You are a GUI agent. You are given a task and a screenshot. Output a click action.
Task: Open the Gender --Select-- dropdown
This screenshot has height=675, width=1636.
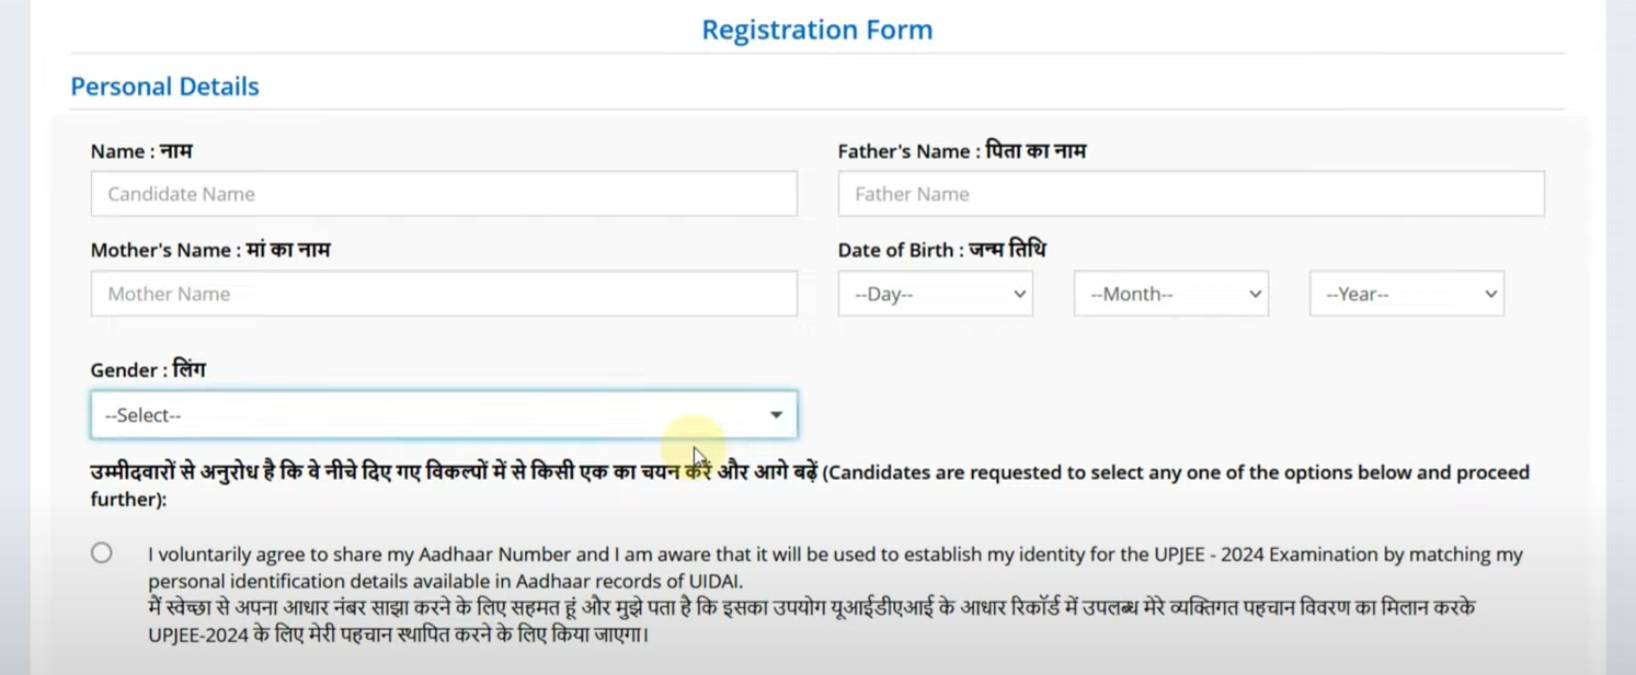(x=443, y=415)
